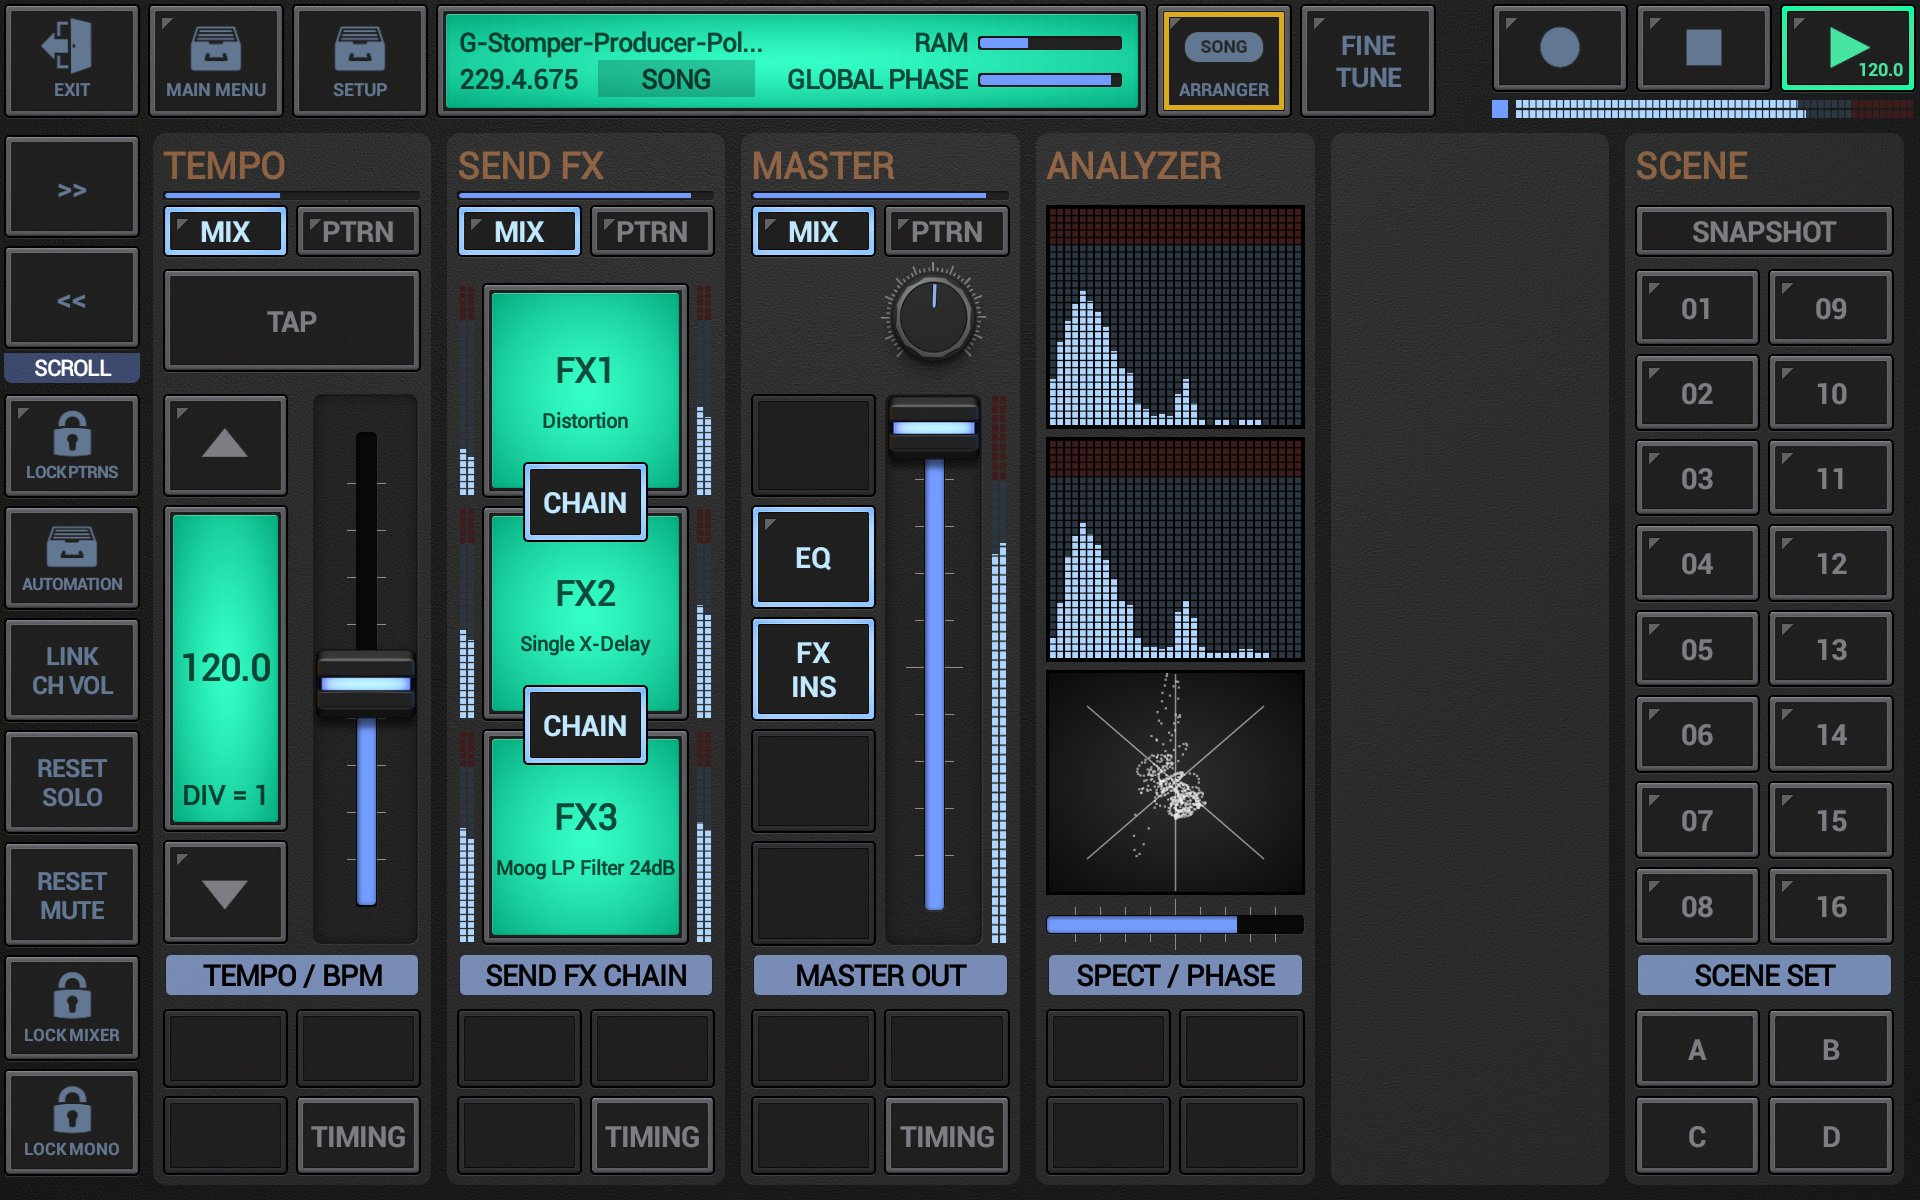Open the Setup screen
Image resolution: width=1920 pixels, height=1200 pixels.
(358, 60)
